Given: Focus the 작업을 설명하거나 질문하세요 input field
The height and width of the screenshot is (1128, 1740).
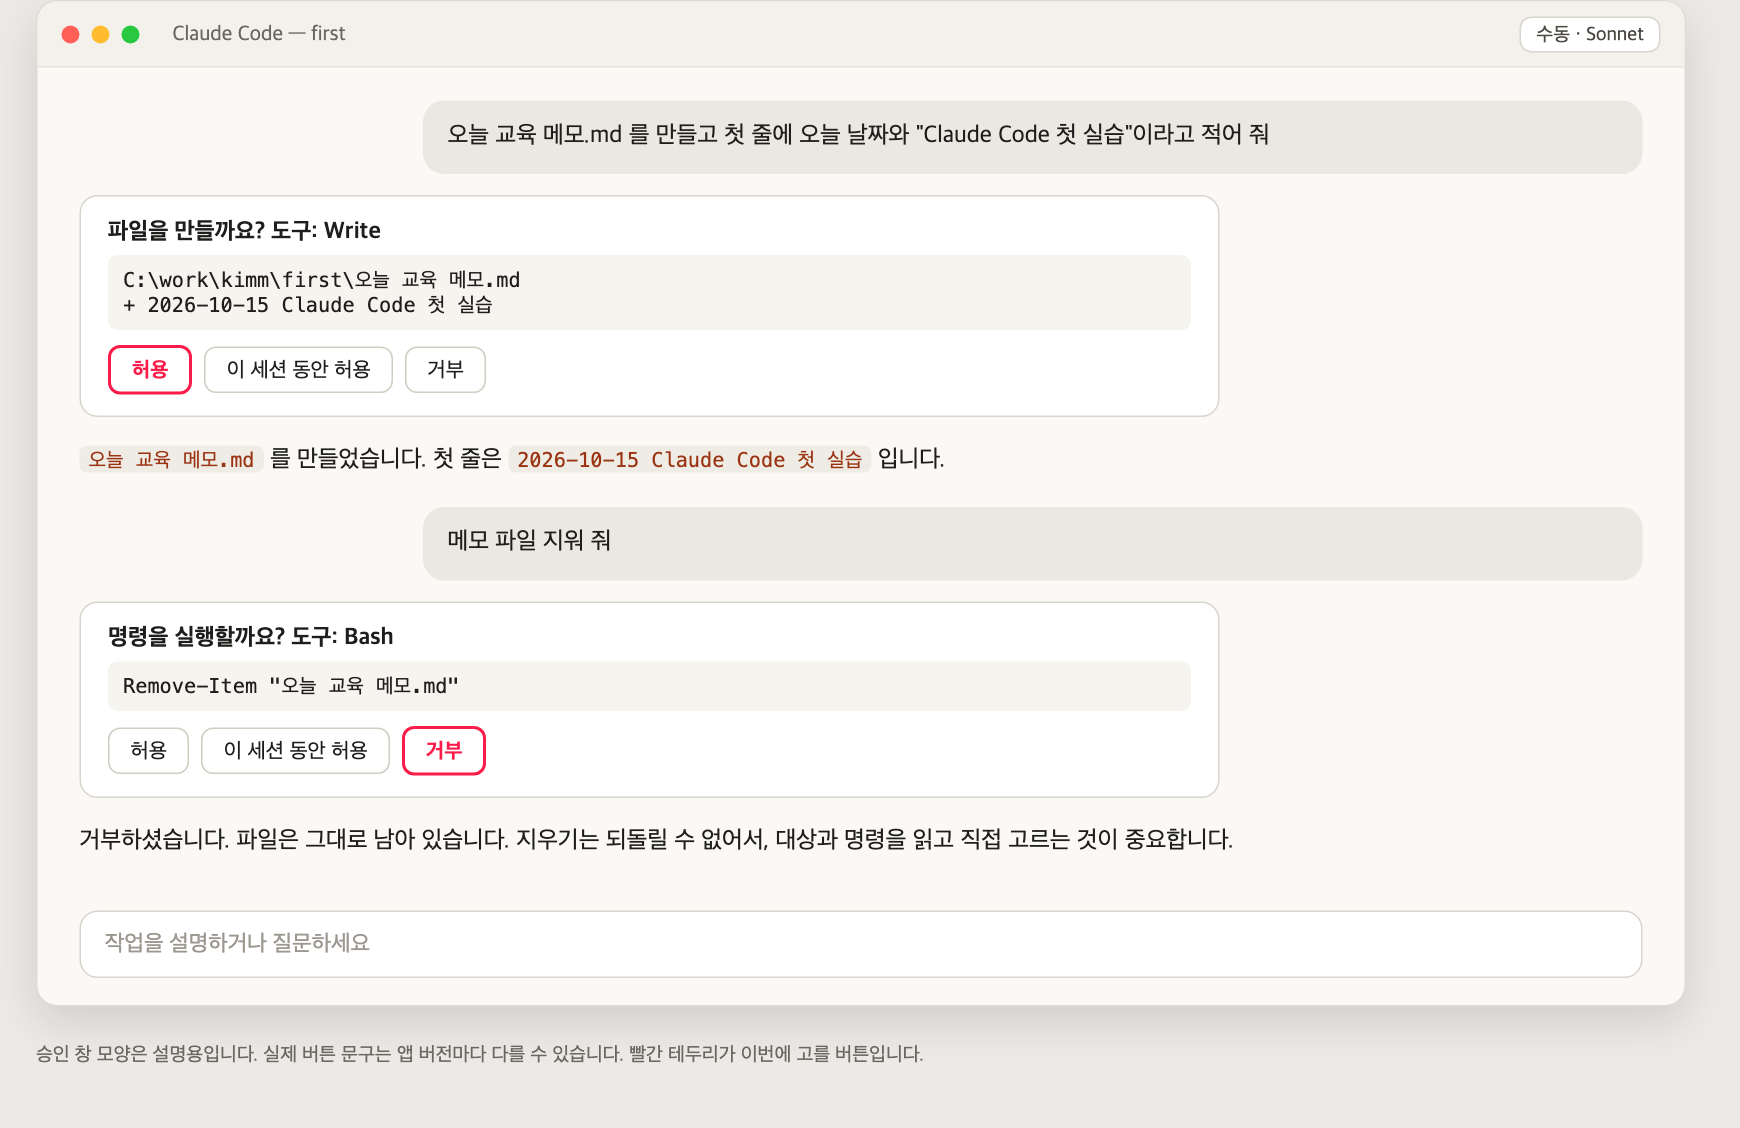Looking at the screenshot, I should (860, 944).
